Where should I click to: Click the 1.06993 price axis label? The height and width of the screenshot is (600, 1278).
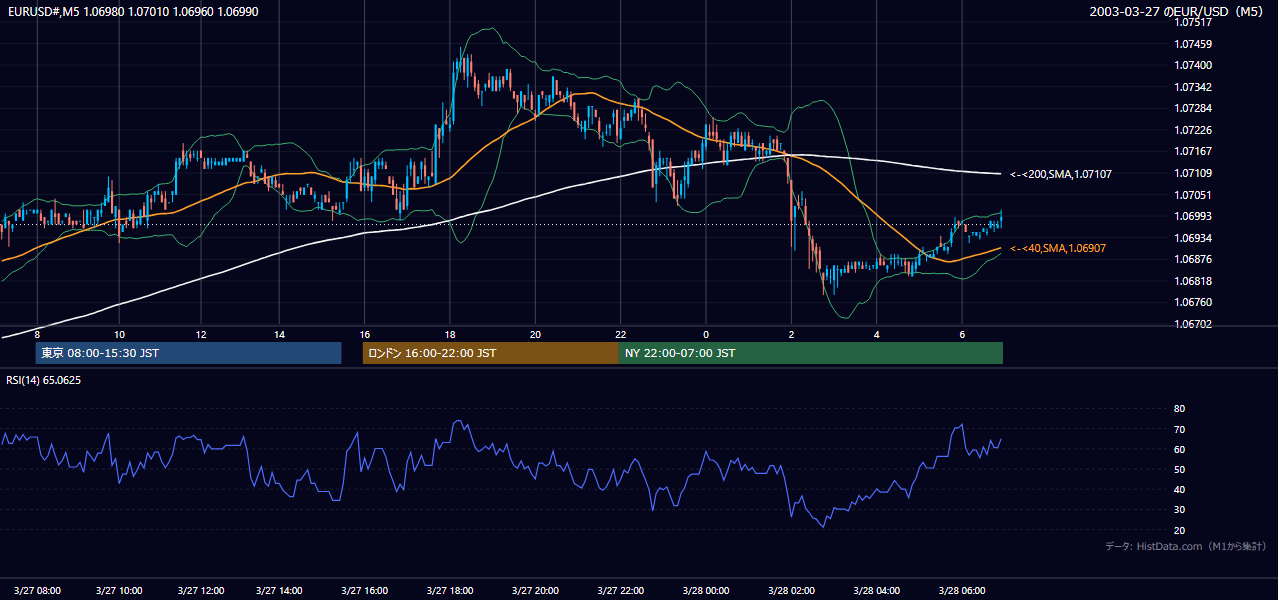click(1192, 216)
